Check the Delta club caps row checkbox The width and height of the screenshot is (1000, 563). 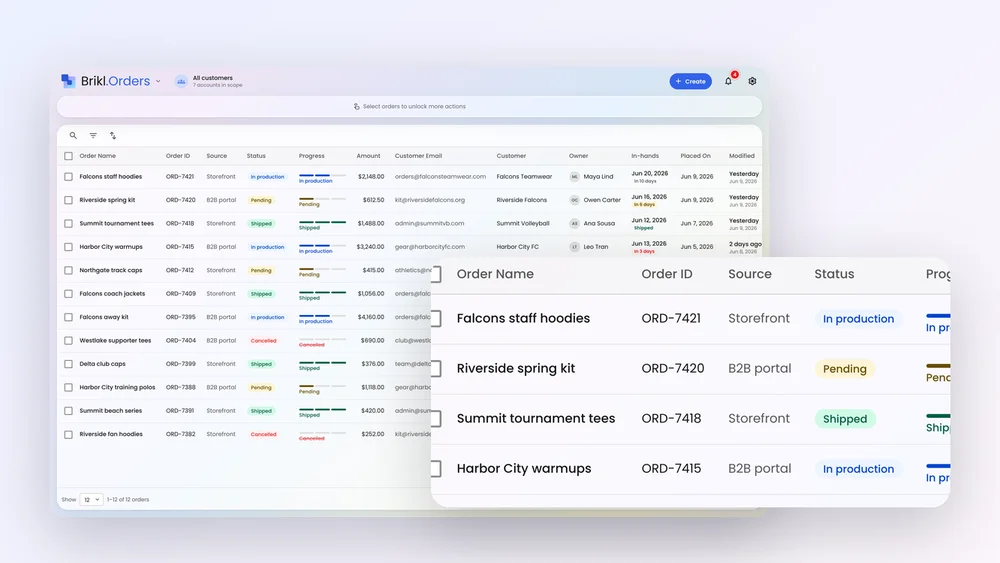(x=68, y=364)
